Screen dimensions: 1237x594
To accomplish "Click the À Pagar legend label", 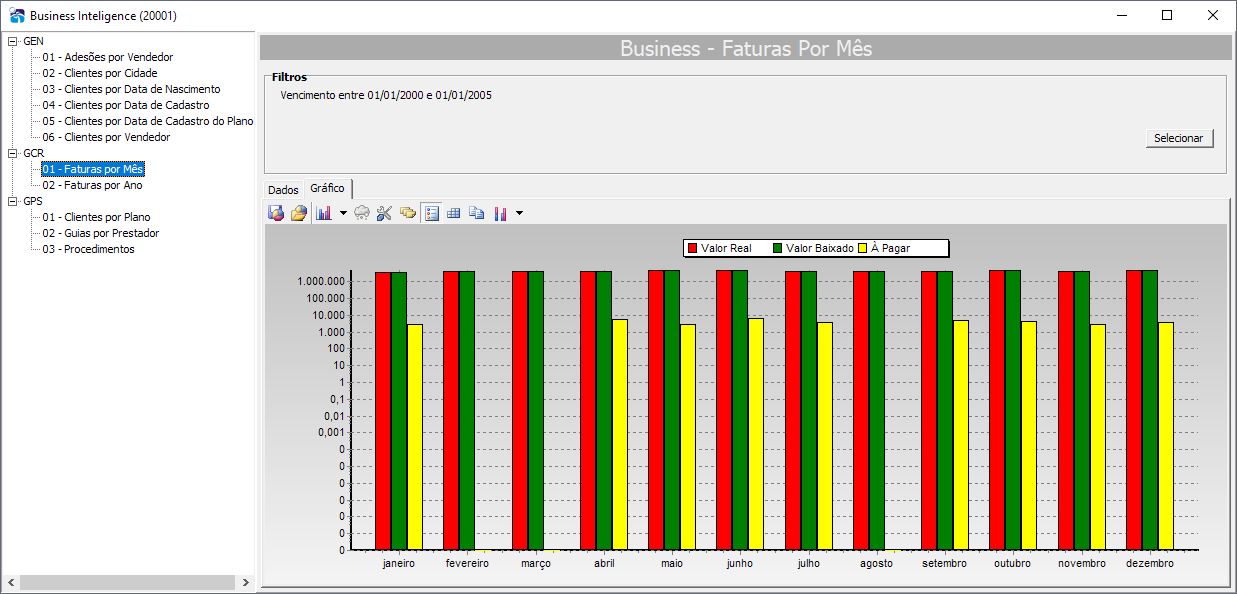I will coord(890,248).
